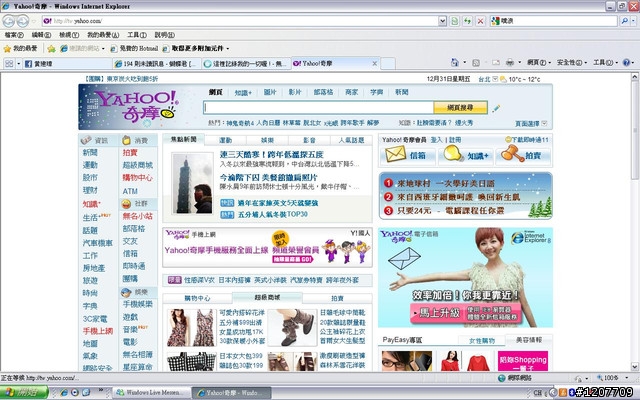Select the 購物中心 shopping tab
Viewport: 640px width, 400px height.
[x=197, y=298]
